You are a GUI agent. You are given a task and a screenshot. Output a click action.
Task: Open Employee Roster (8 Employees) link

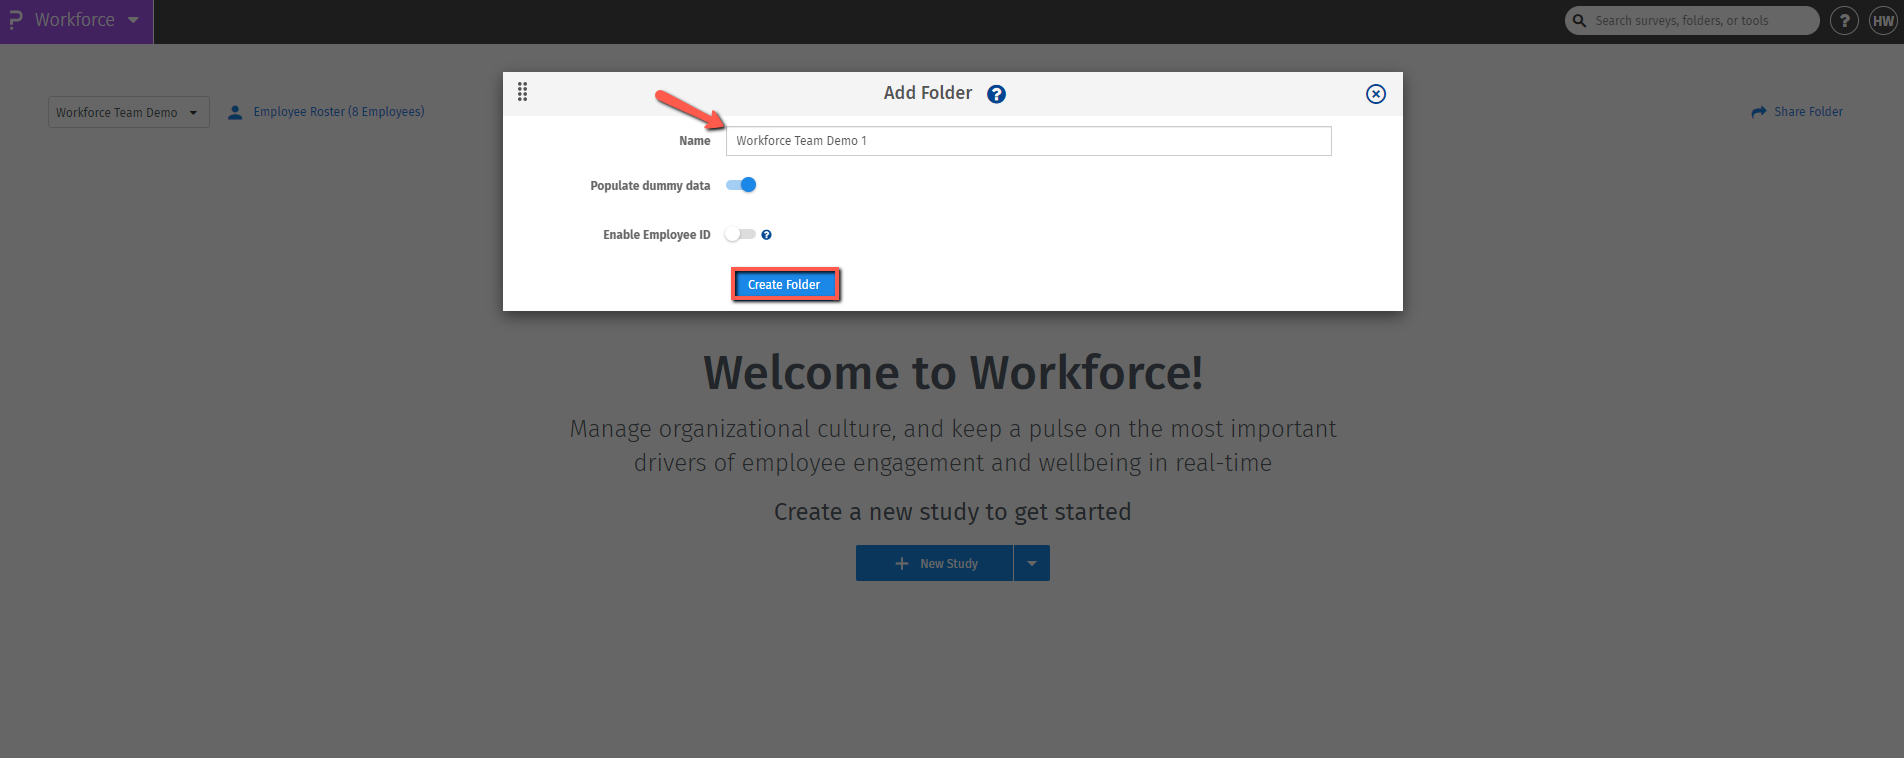point(339,112)
